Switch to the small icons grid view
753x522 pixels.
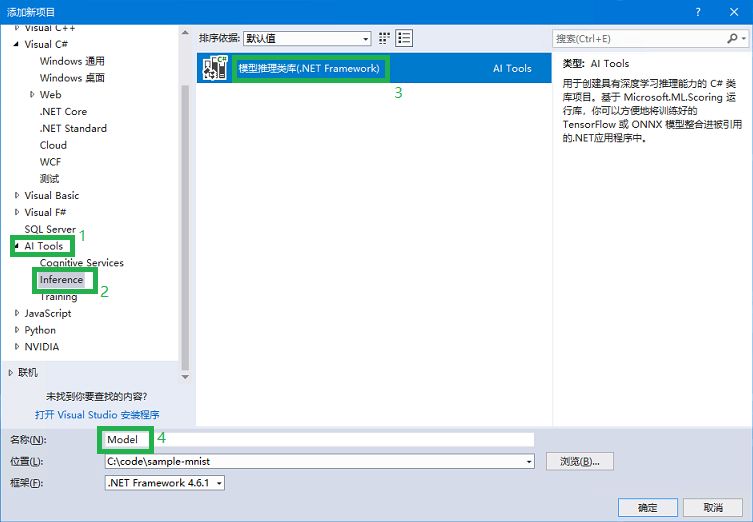[384, 38]
